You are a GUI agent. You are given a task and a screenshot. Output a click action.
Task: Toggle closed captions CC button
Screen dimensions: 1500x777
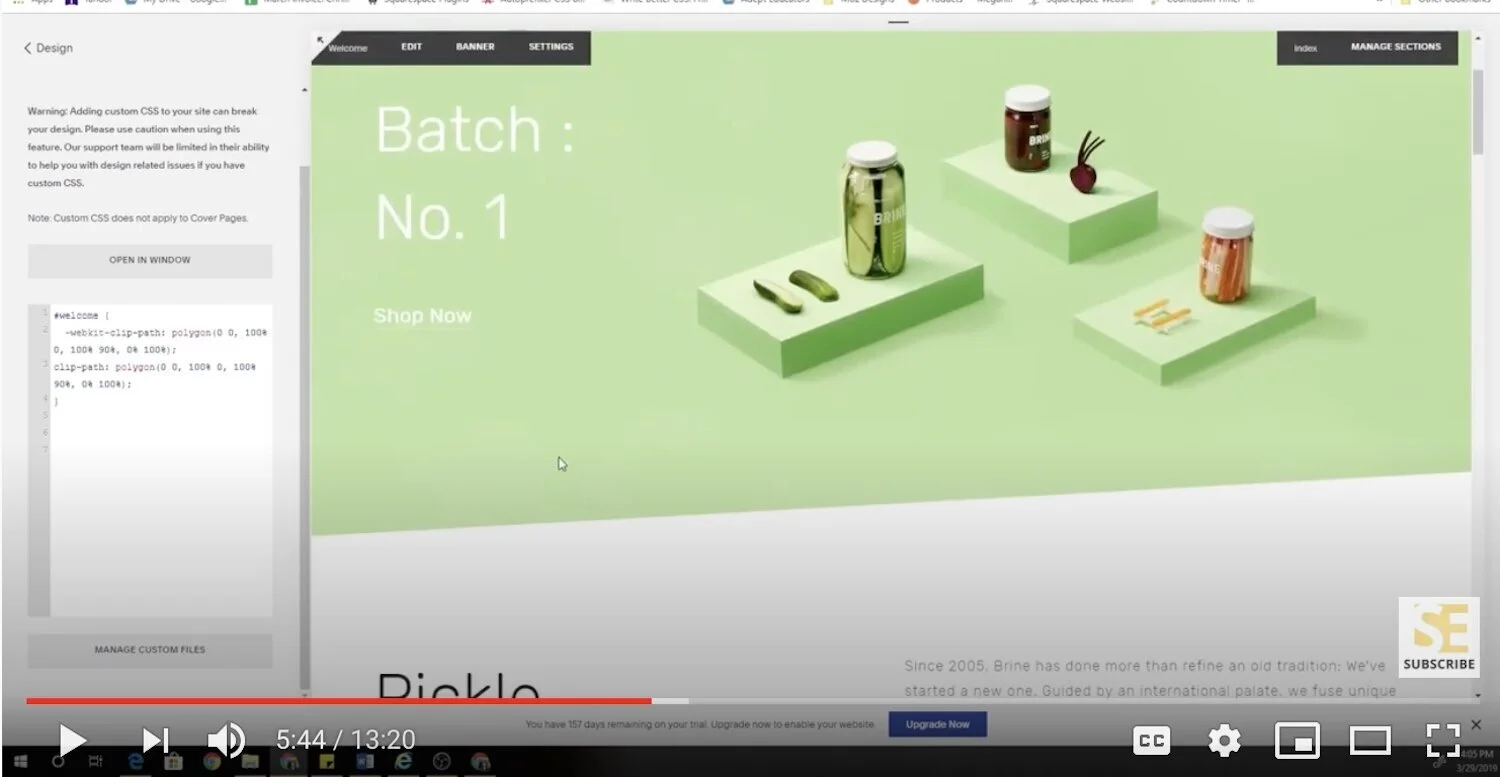click(1151, 740)
